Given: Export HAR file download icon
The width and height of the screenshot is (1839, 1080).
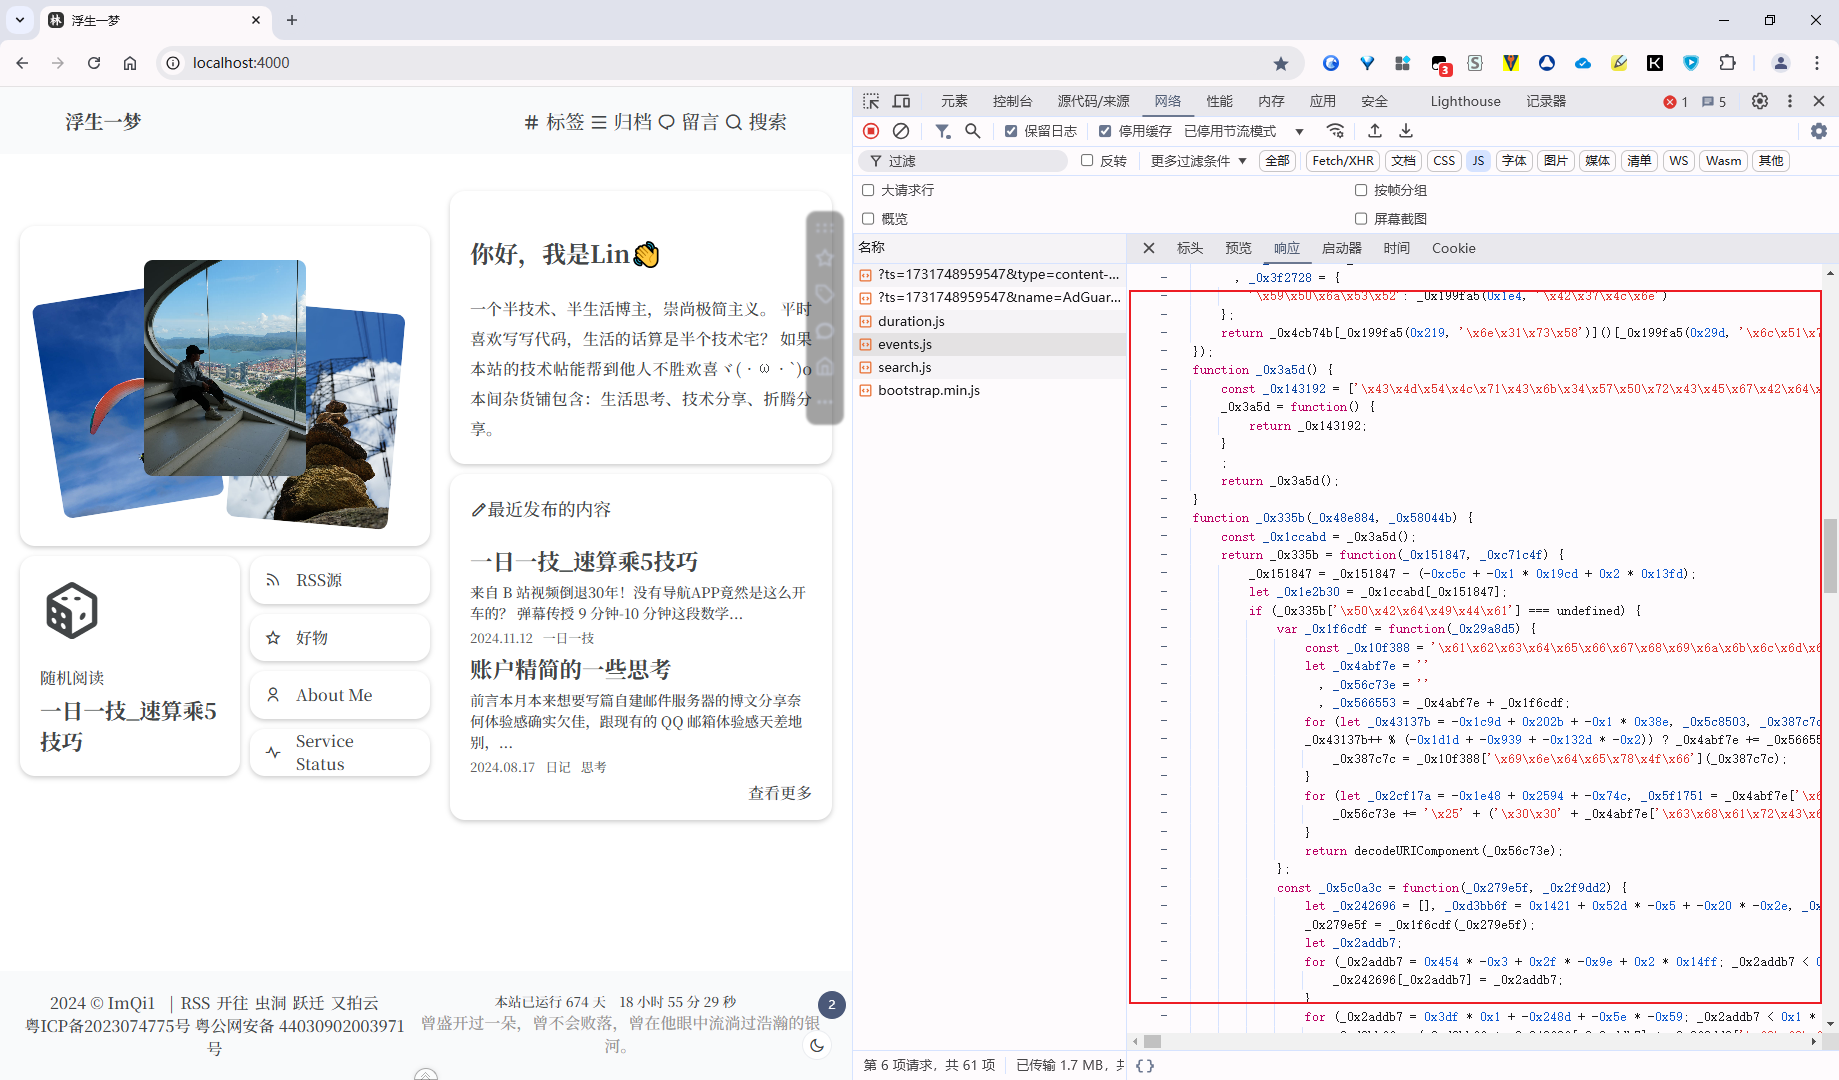Looking at the screenshot, I should pyautogui.click(x=1405, y=131).
